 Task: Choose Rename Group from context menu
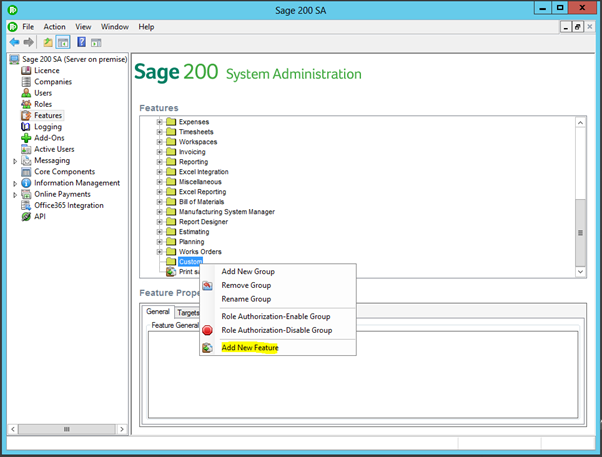(278, 299)
